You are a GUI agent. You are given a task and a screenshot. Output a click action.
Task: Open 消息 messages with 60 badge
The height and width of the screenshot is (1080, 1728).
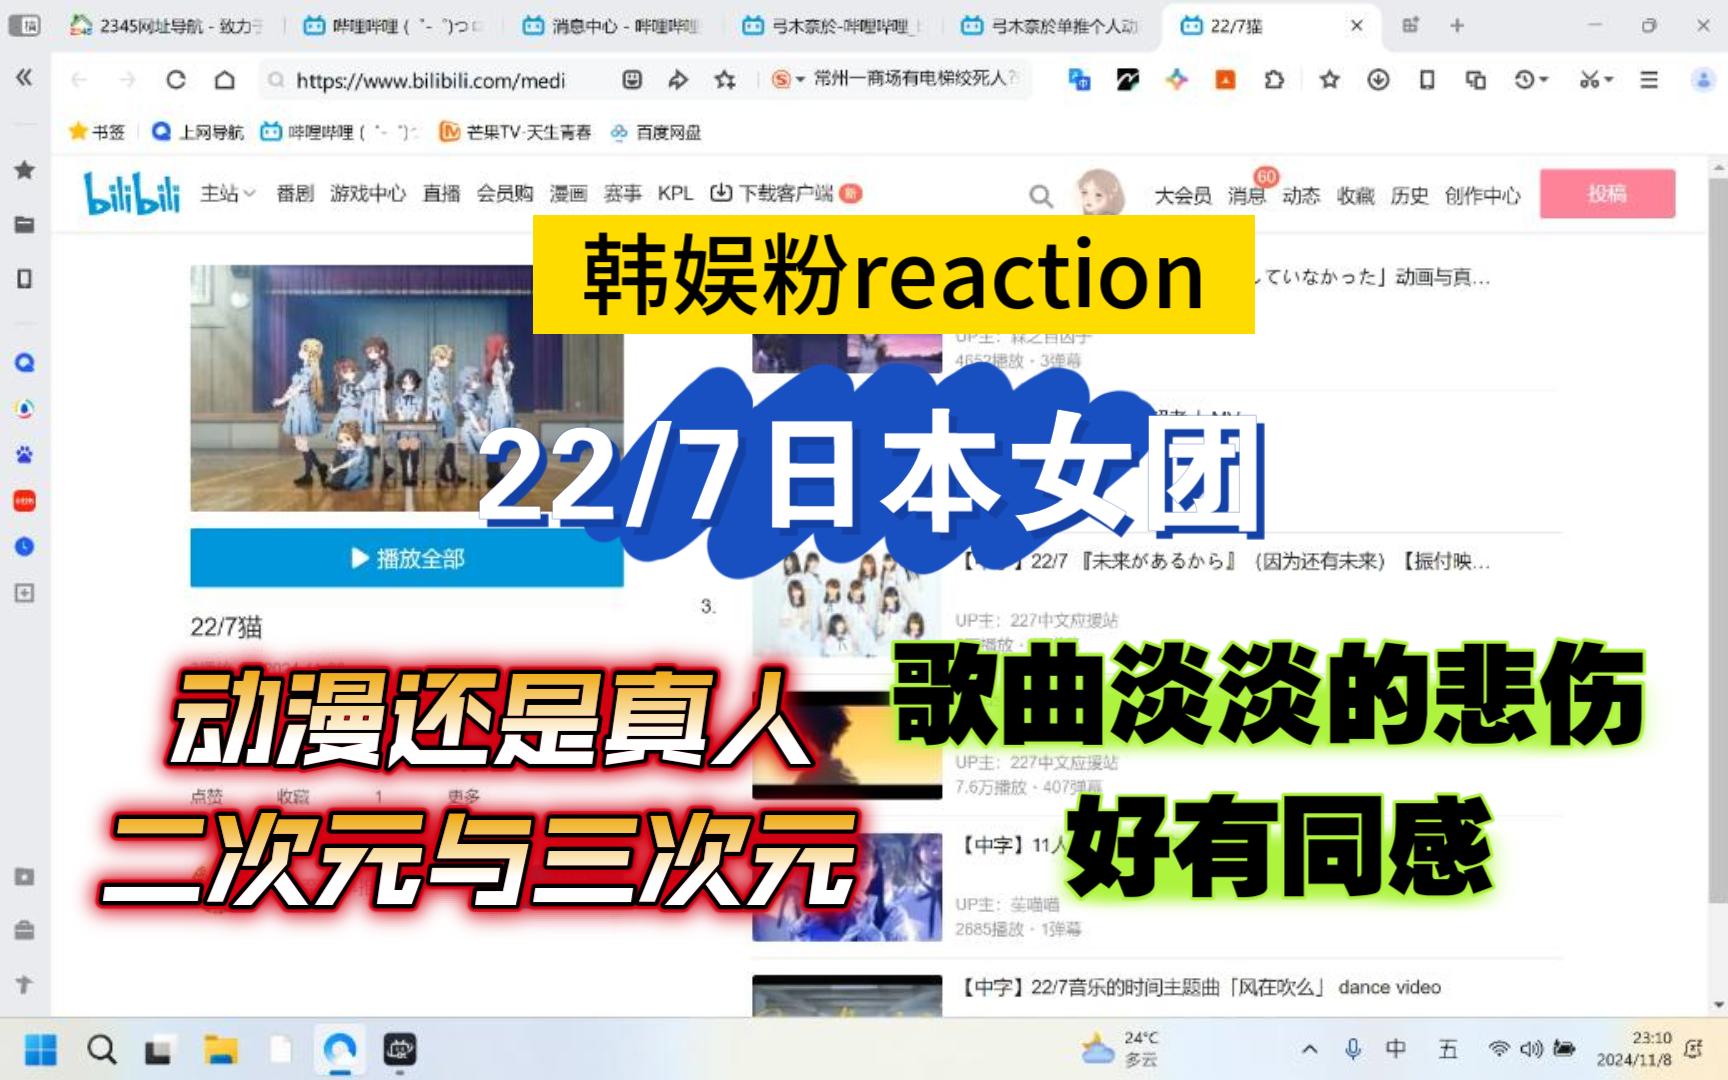(x=1247, y=196)
